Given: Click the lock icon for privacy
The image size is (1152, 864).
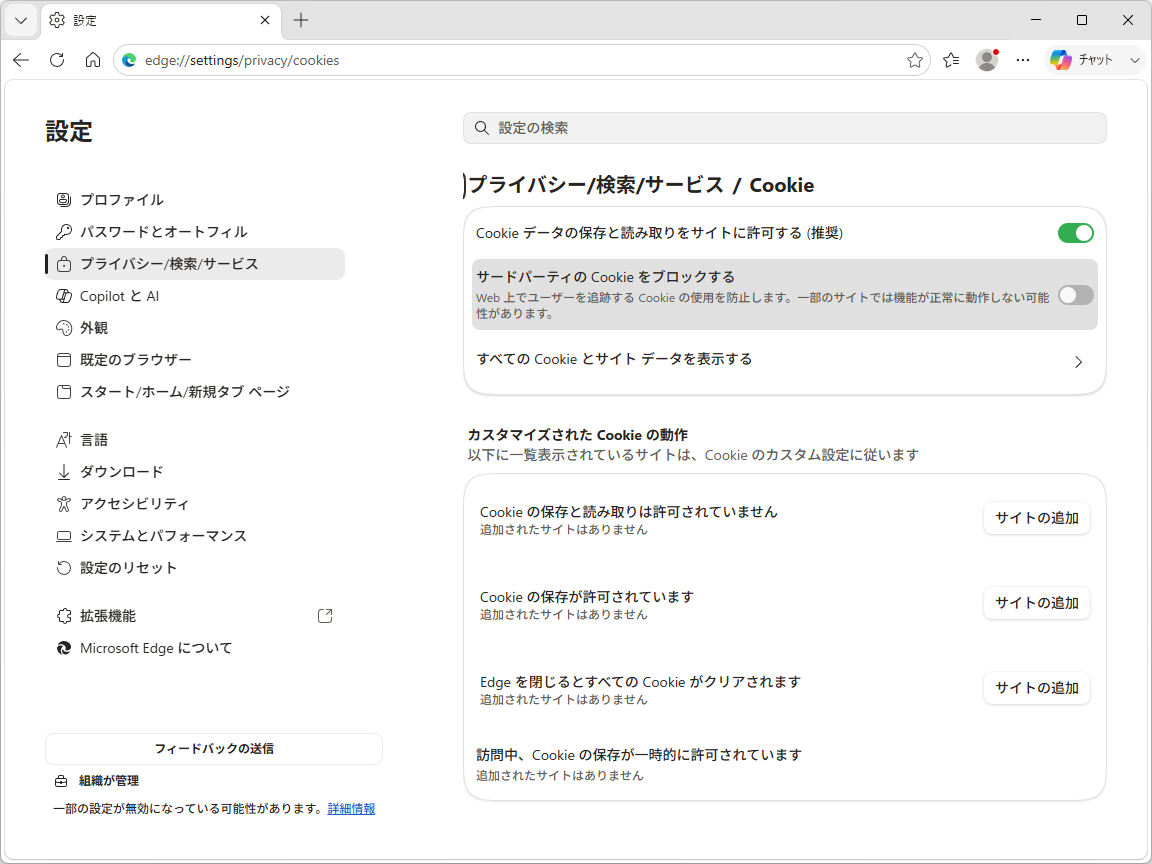Looking at the screenshot, I should pos(64,264).
